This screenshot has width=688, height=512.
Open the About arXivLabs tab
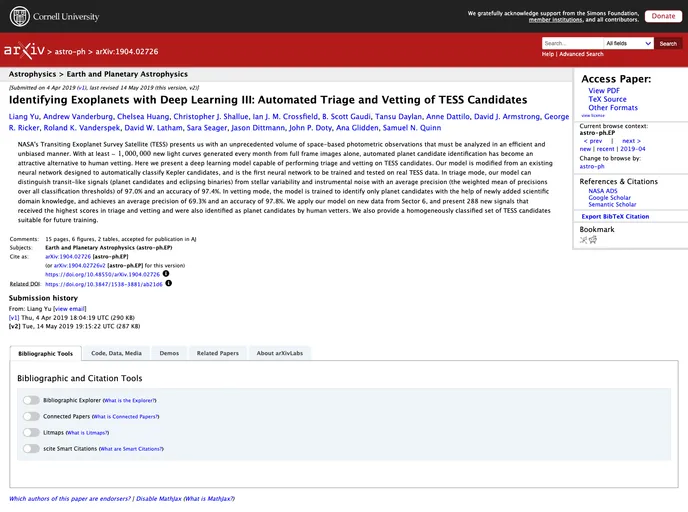point(280,353)
